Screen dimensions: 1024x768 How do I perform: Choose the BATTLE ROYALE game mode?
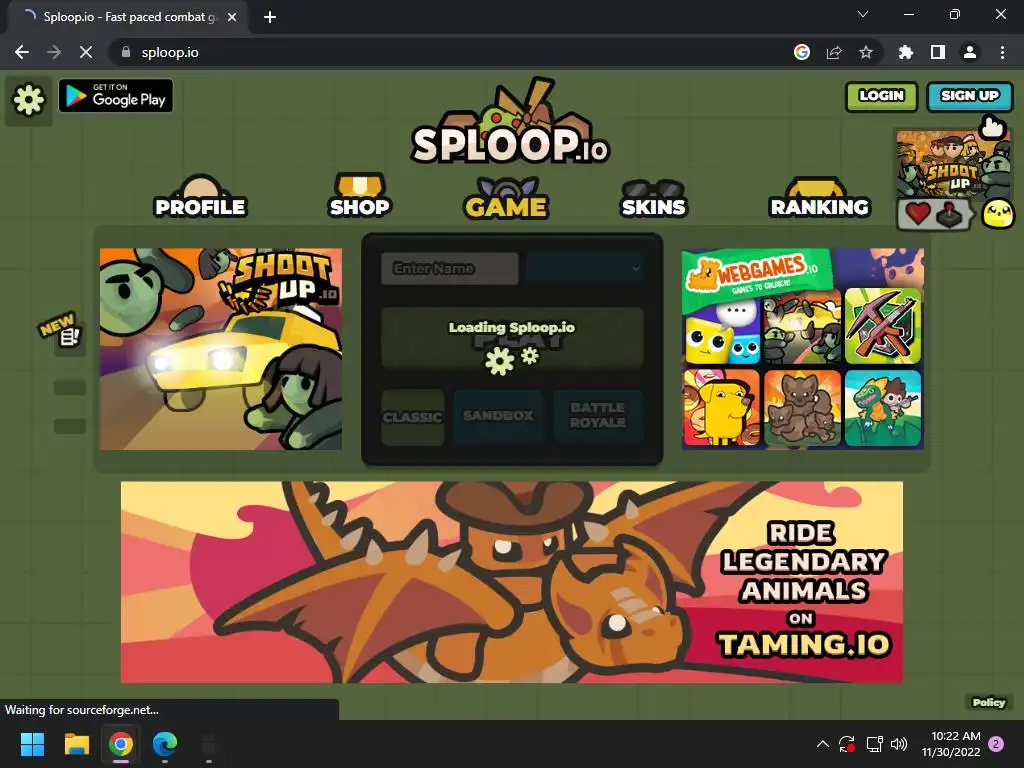[598, 416]
